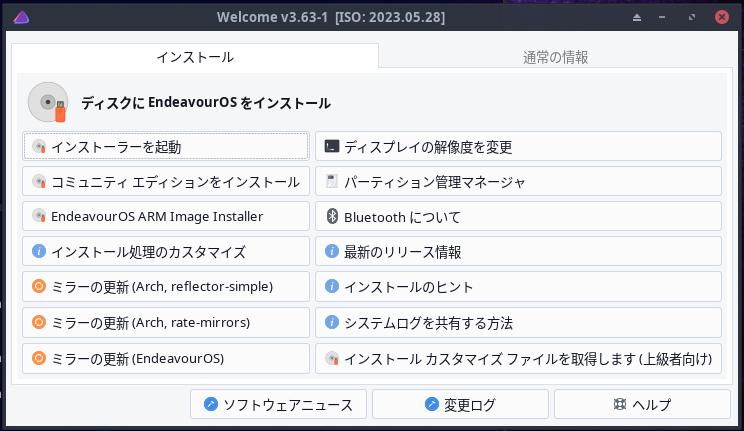Open Bluetooth について information
This screenshot has width=744, height=431.
pyautogui.click(x=518, y=216)
